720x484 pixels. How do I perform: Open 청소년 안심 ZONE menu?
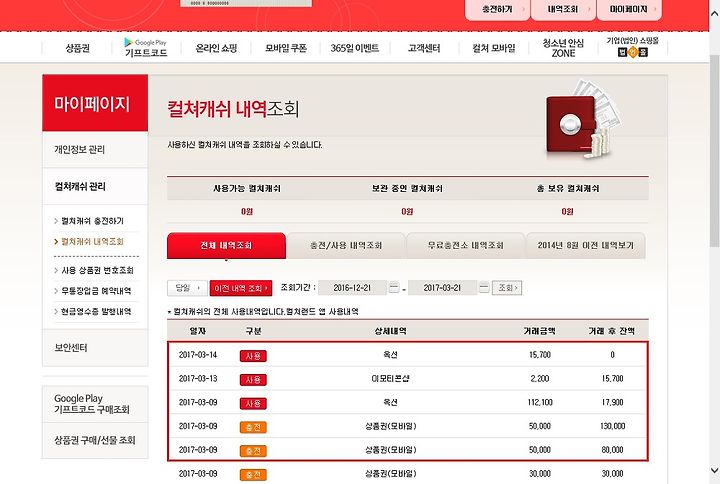[563, 48]
